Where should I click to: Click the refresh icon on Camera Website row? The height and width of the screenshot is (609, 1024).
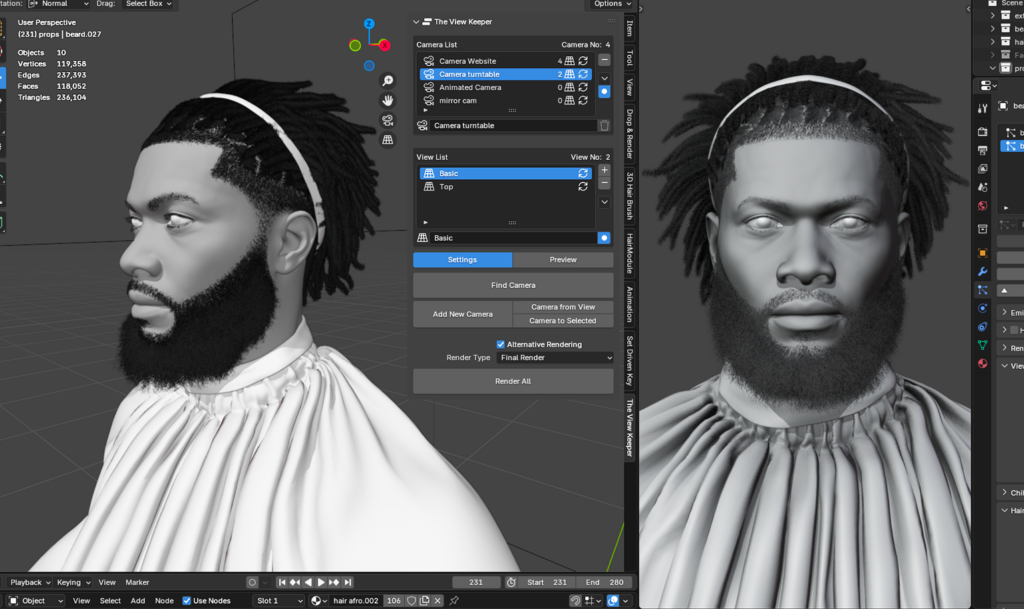[x=583, y=61]
